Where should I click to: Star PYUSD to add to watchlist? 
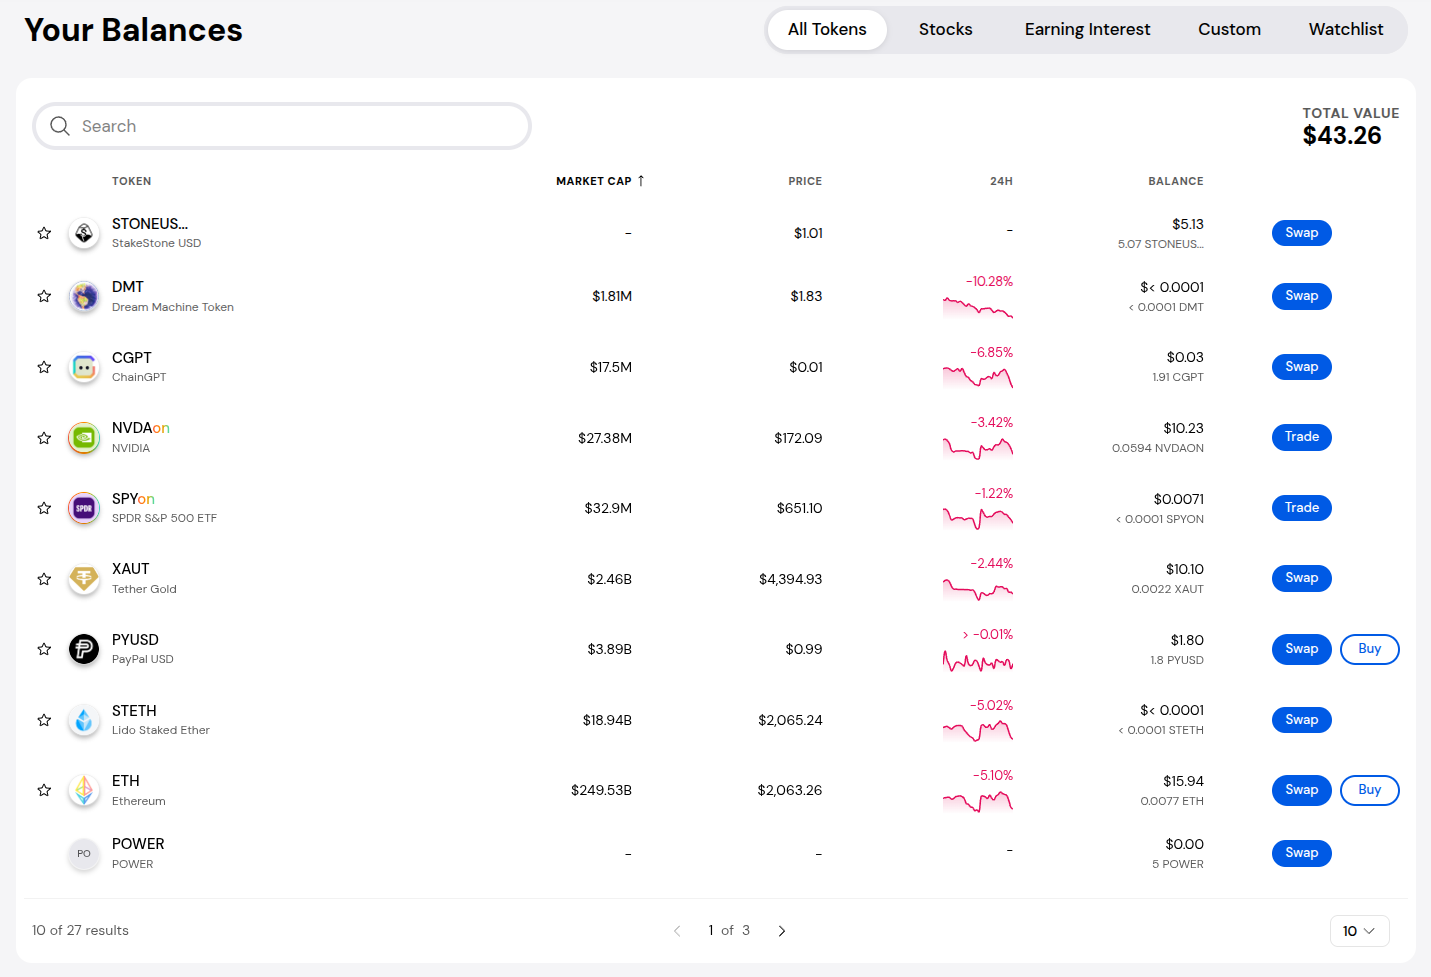[44, 649]
